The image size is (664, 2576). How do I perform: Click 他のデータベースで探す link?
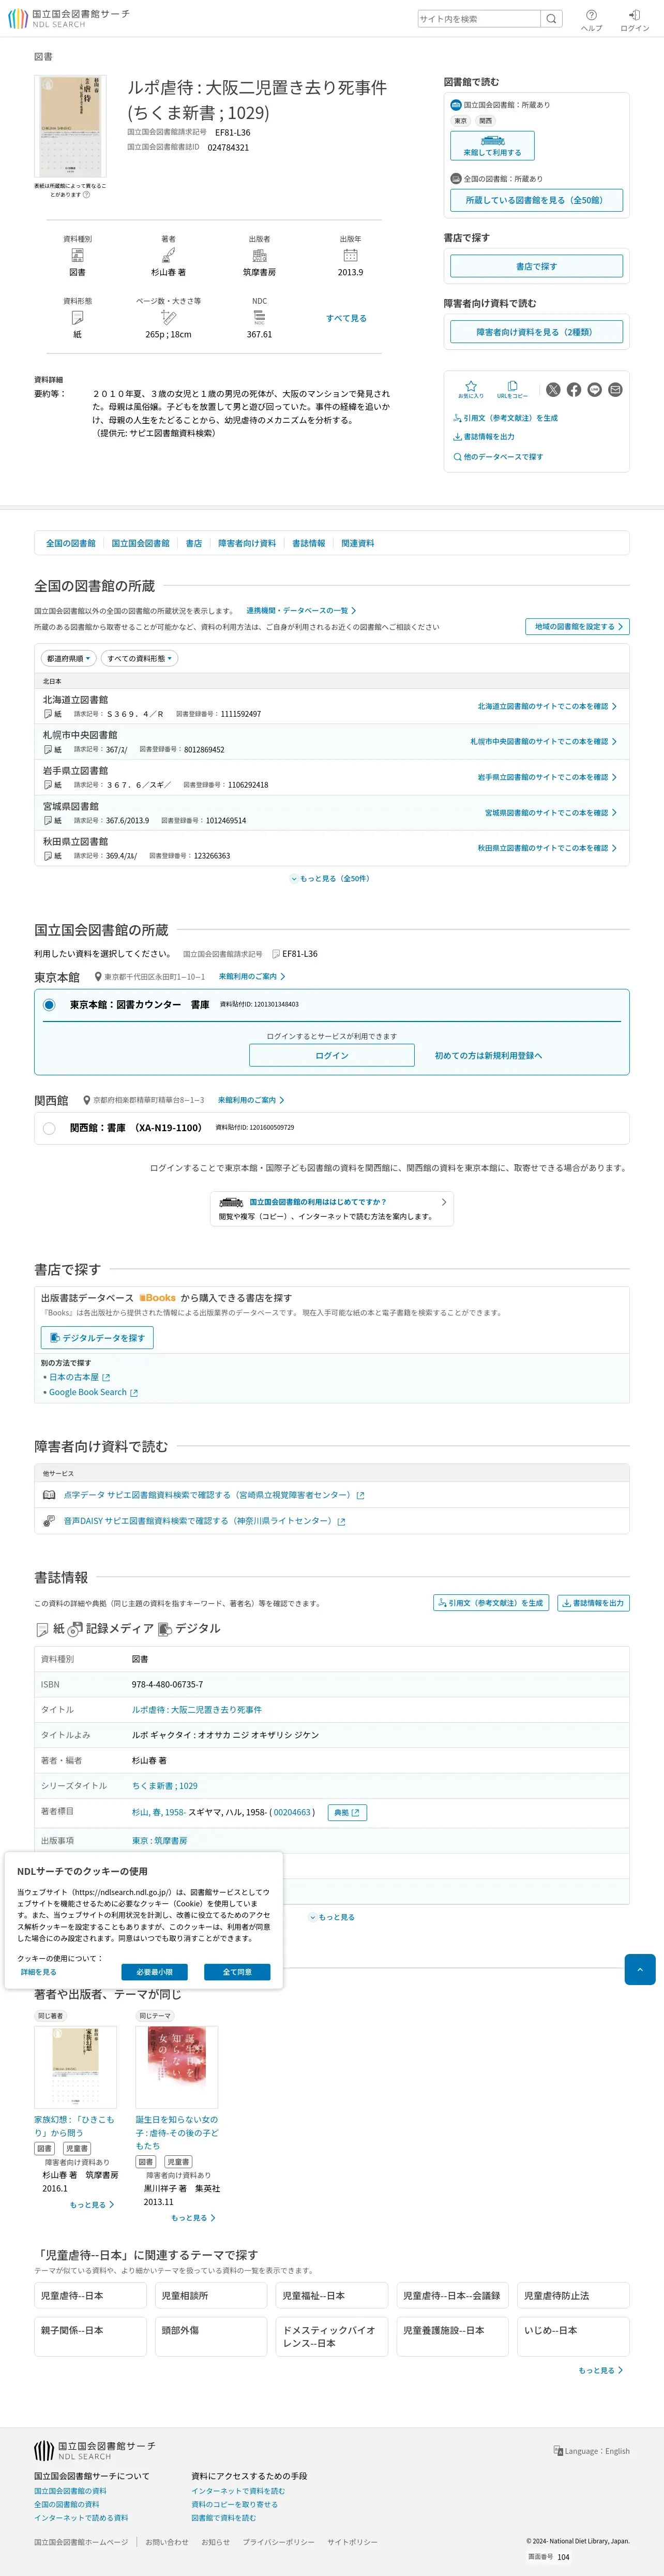498,457
